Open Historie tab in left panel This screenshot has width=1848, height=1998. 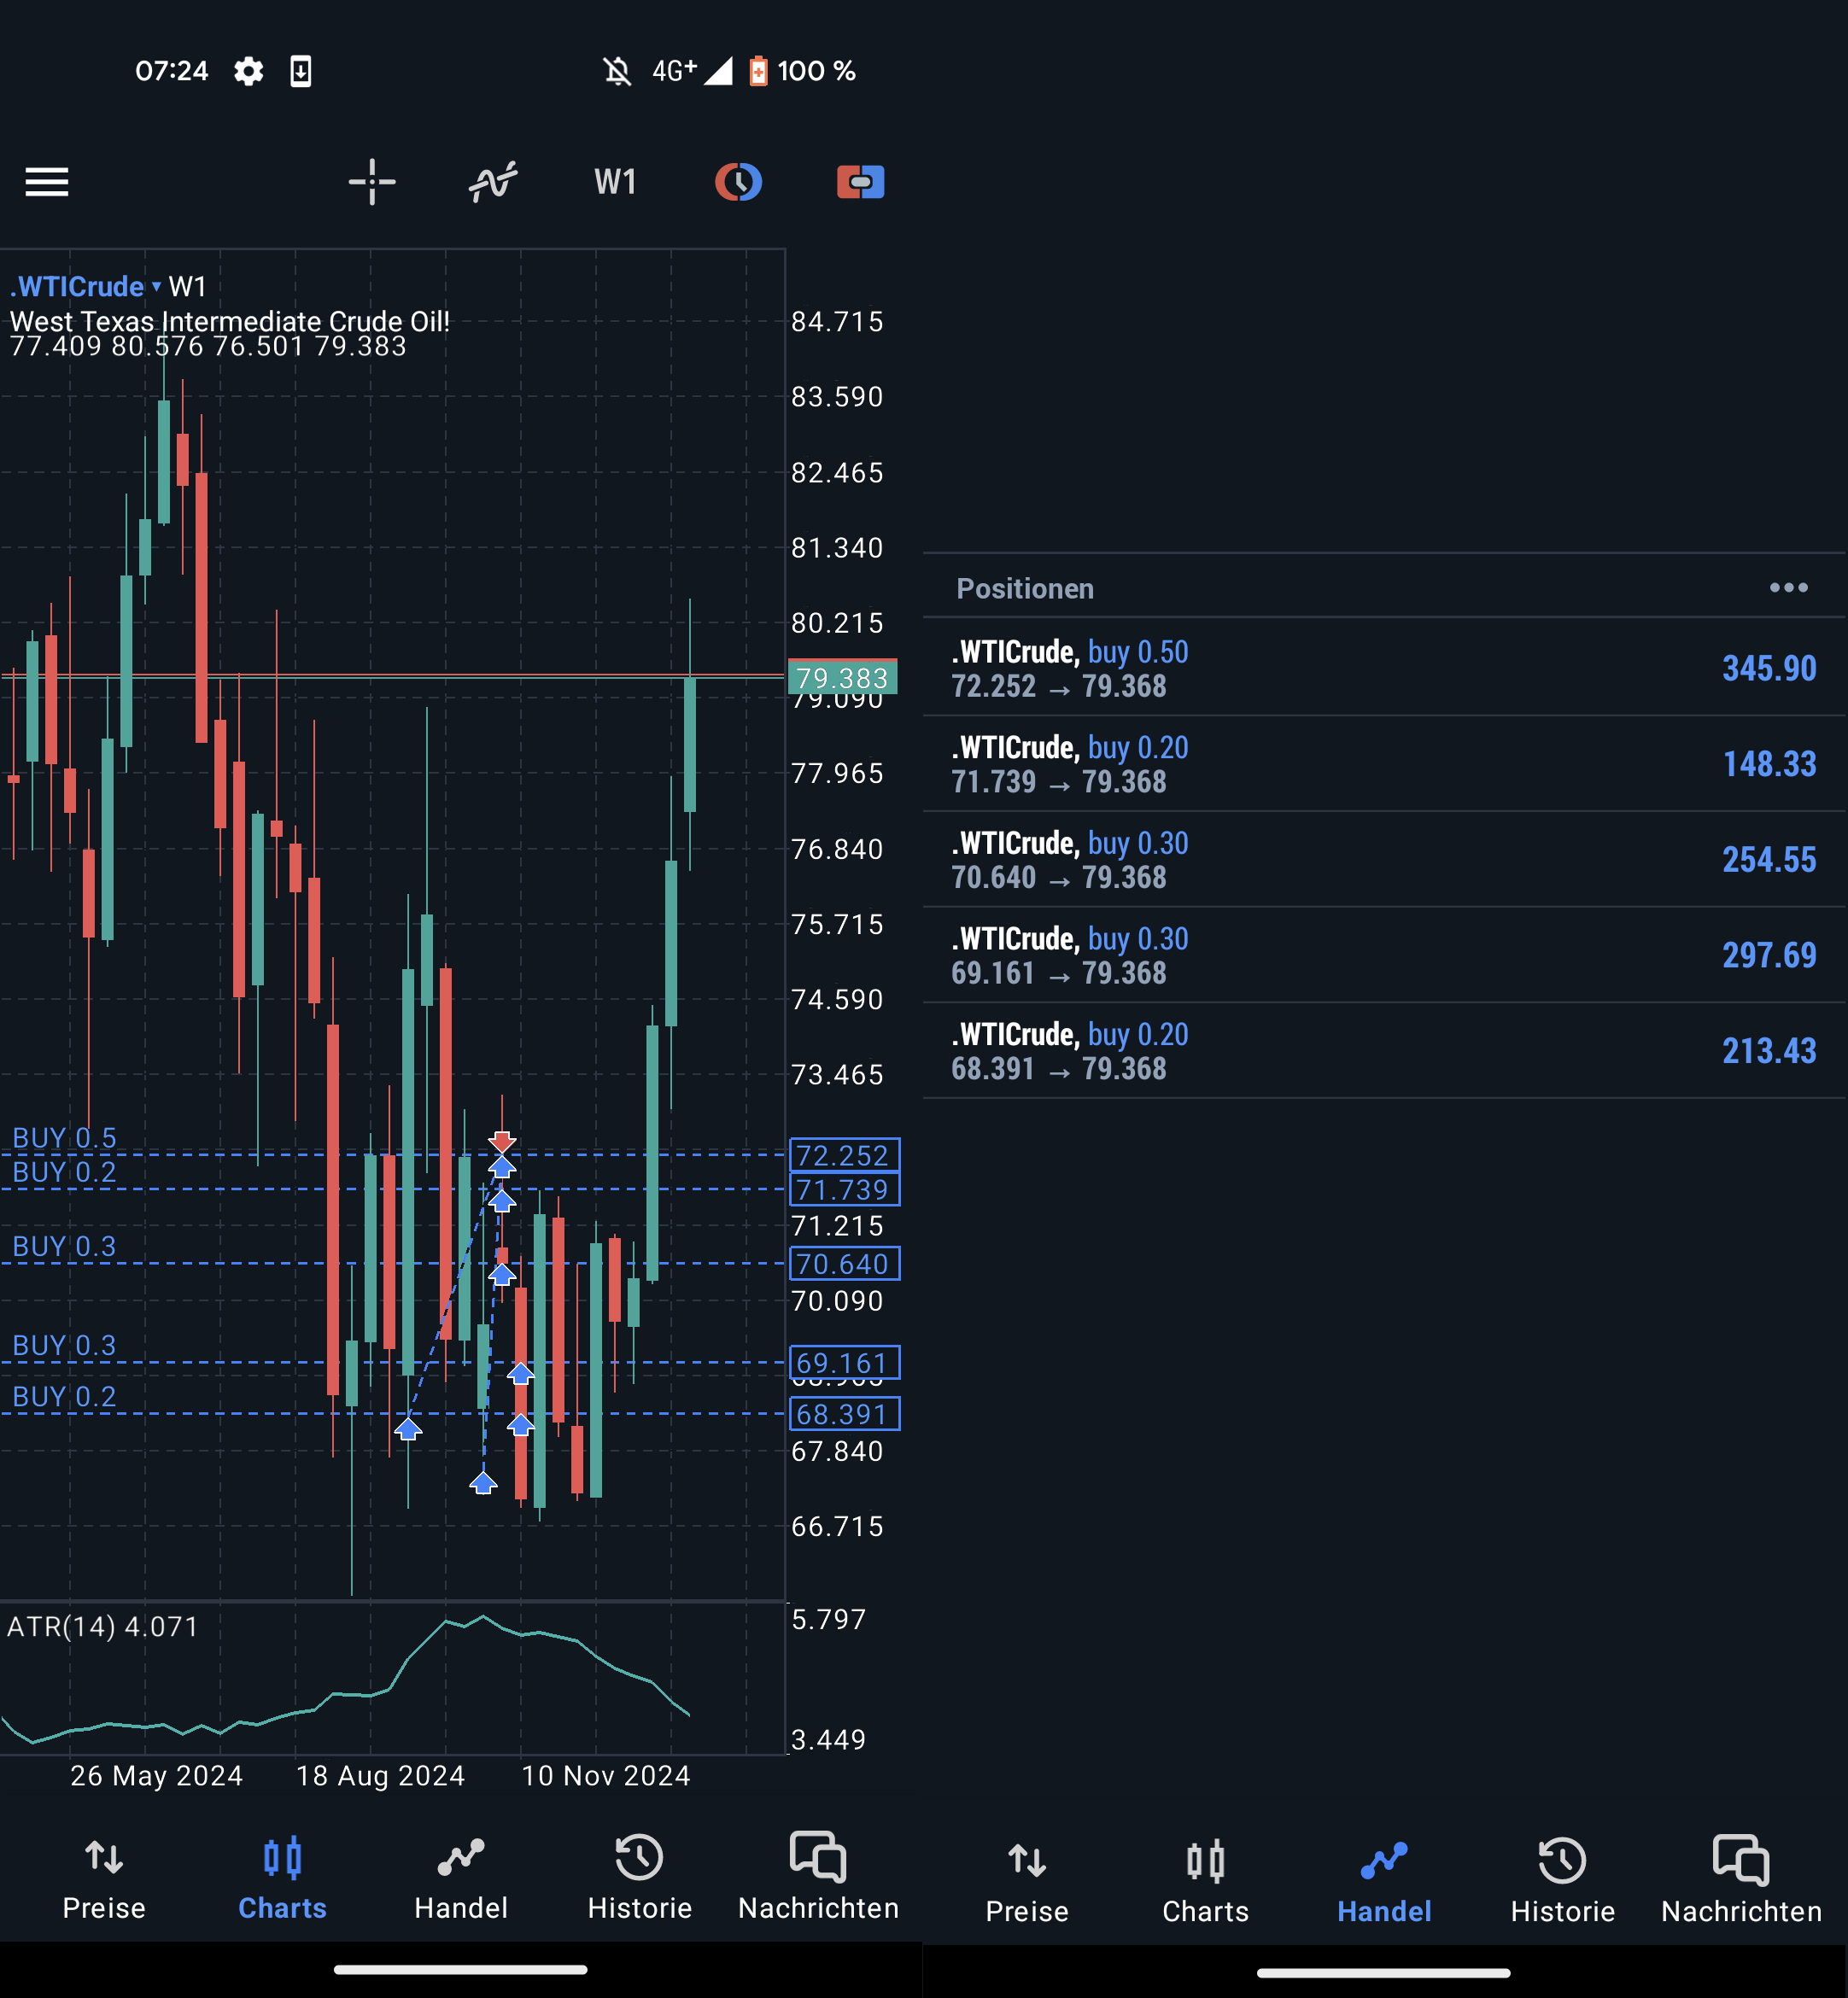[x=639, y=1880]
